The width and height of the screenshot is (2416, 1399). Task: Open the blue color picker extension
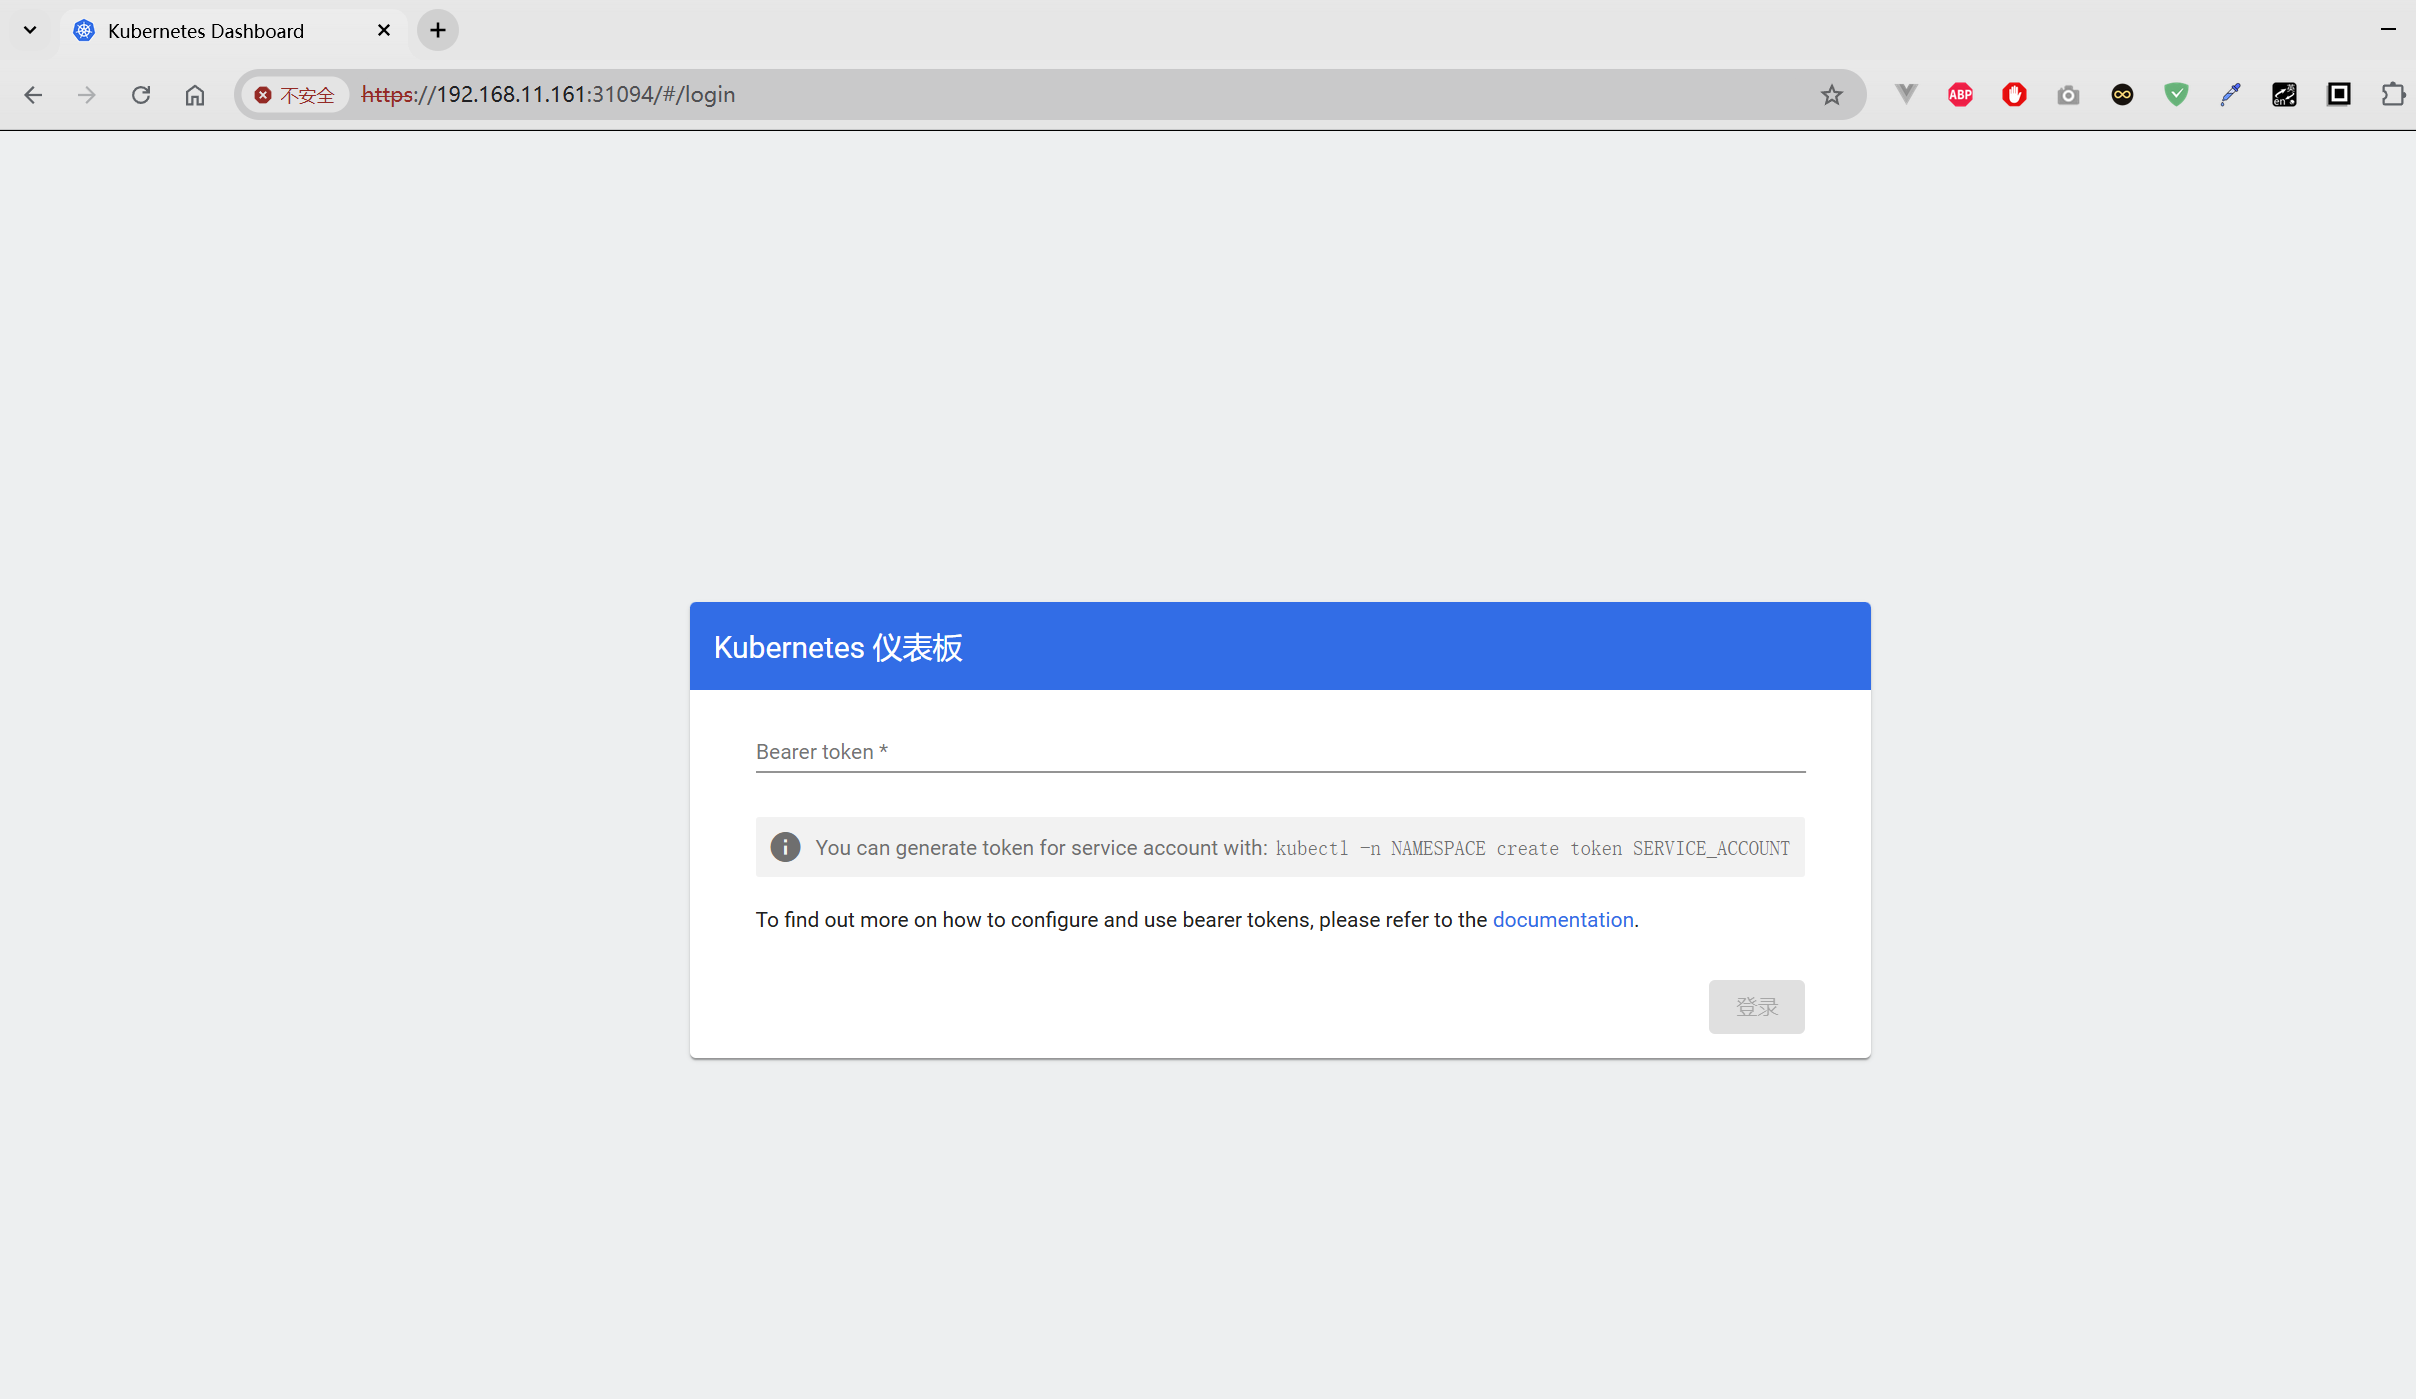(x=2230, y=95)
